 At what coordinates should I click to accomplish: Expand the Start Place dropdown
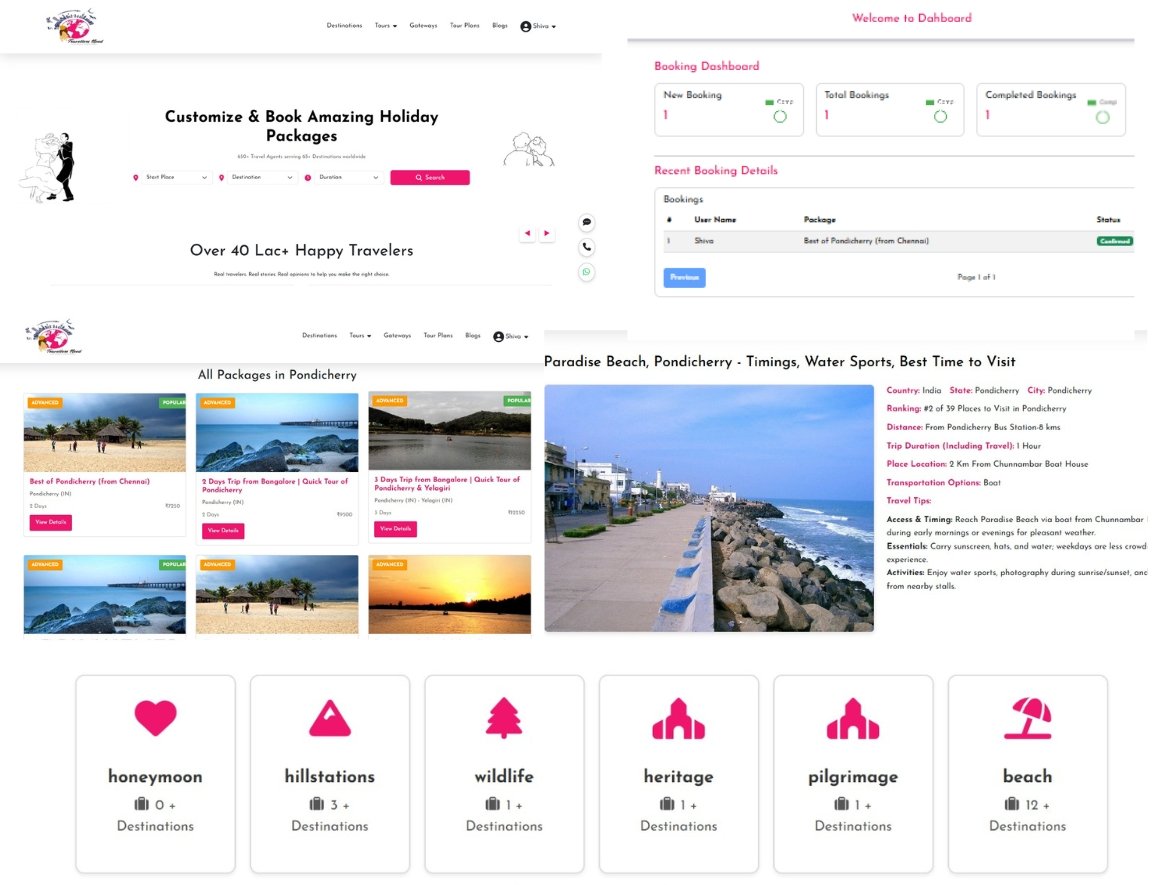click(x=171, y=178)
